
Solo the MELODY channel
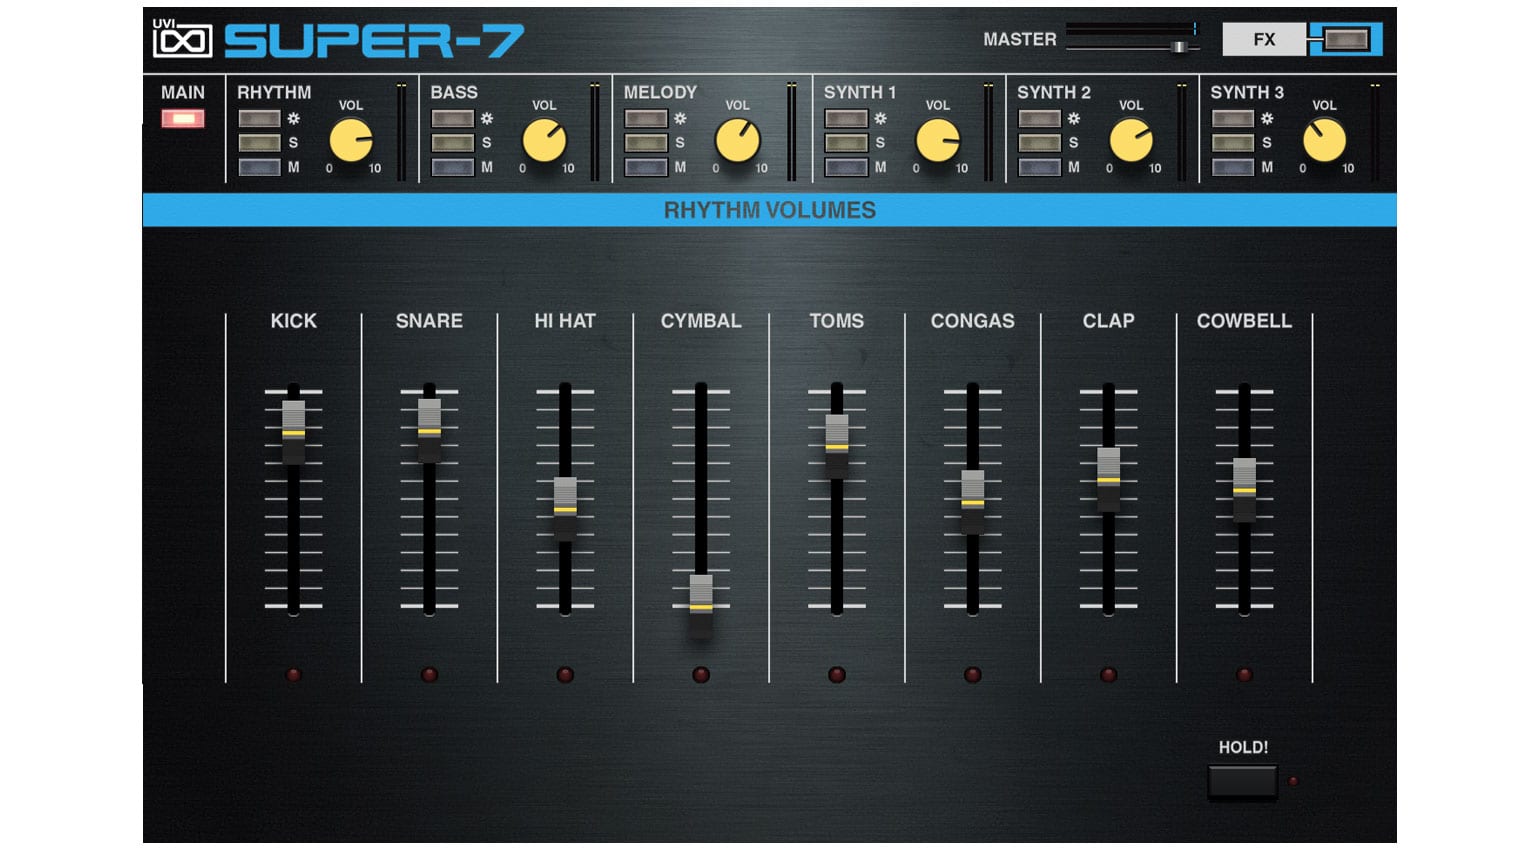[646, 143]
